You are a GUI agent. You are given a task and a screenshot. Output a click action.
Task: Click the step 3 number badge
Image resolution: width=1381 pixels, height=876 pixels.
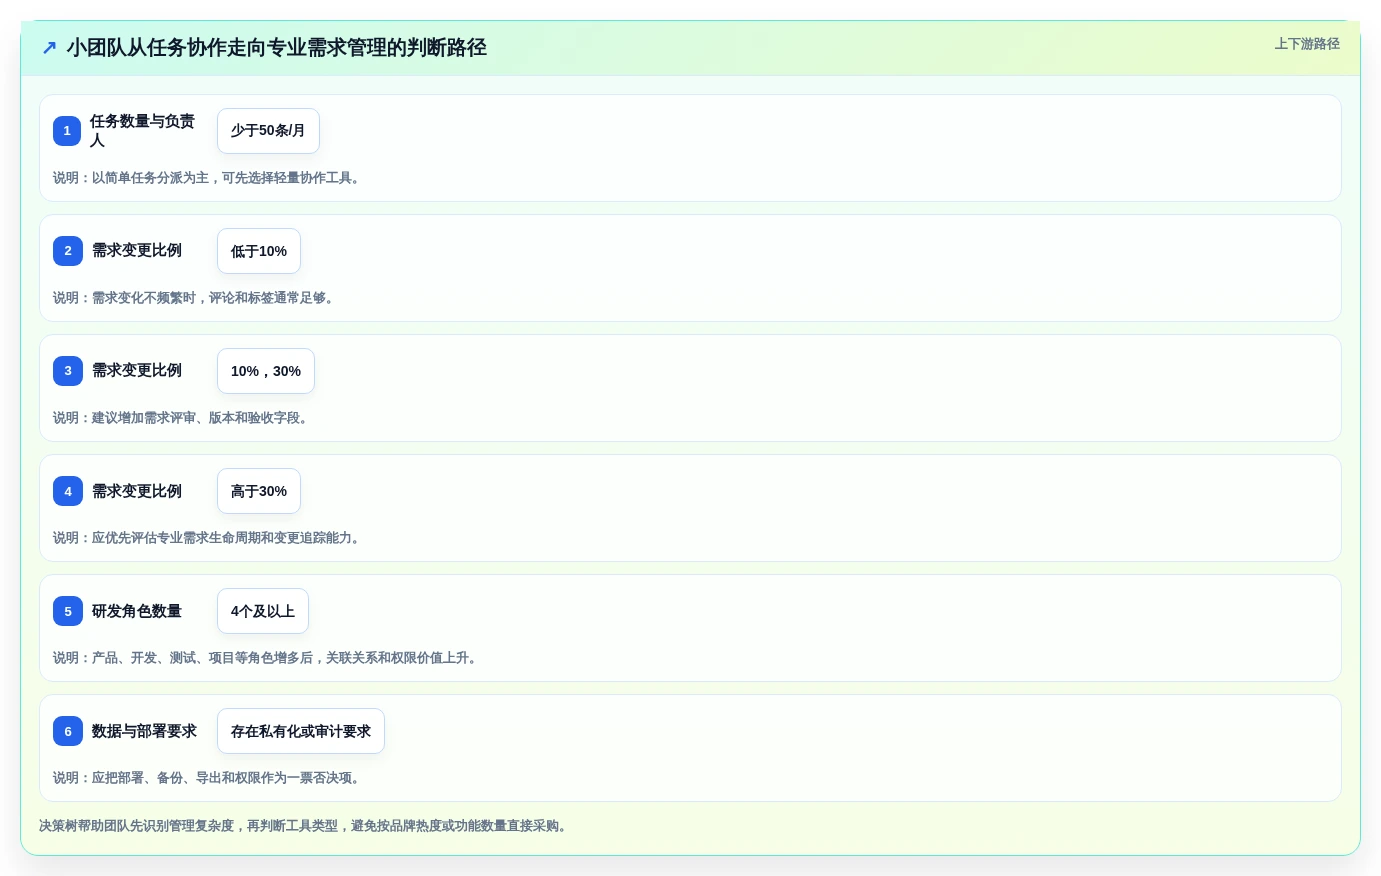point(68,371)
